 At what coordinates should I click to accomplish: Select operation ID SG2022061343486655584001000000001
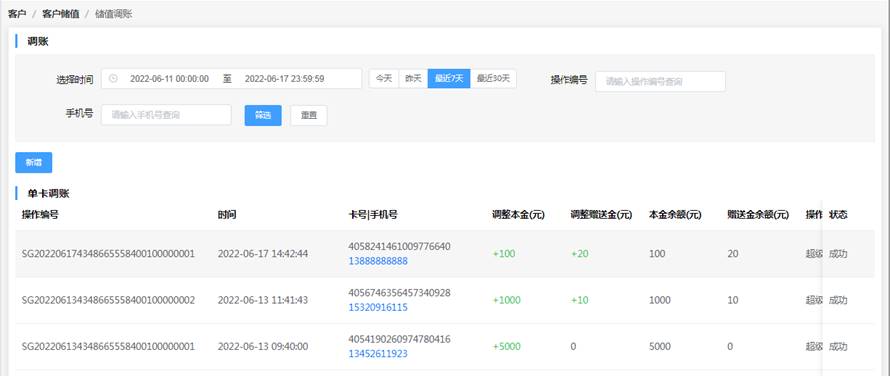coord(108,346)
